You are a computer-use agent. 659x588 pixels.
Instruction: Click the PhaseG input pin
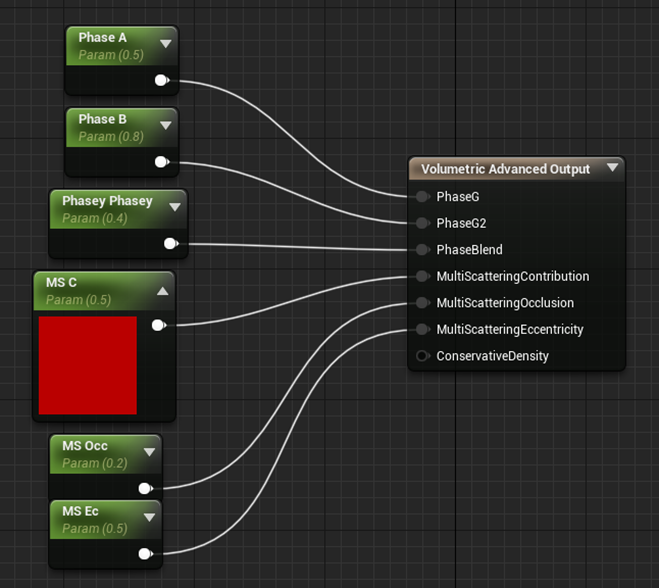(422, 196)
